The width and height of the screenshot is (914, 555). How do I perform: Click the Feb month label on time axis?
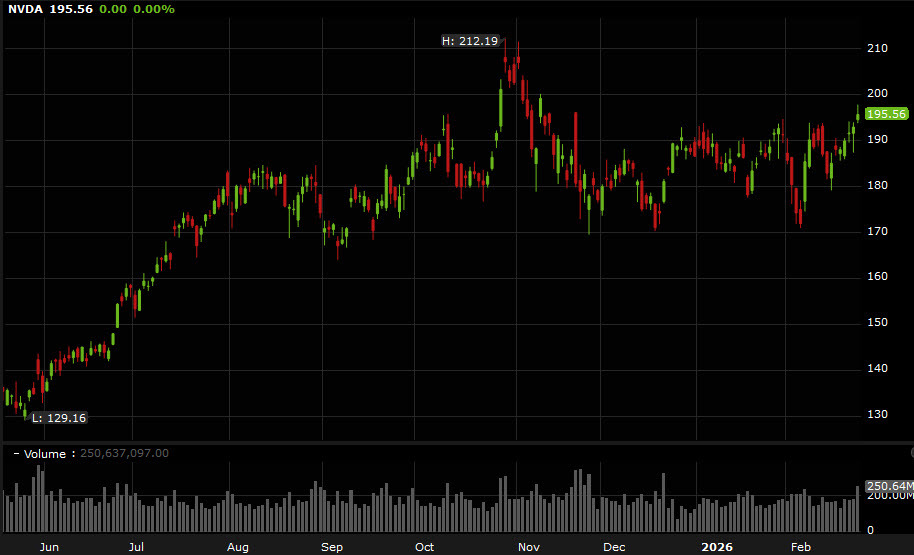click(x=800, y=547)
